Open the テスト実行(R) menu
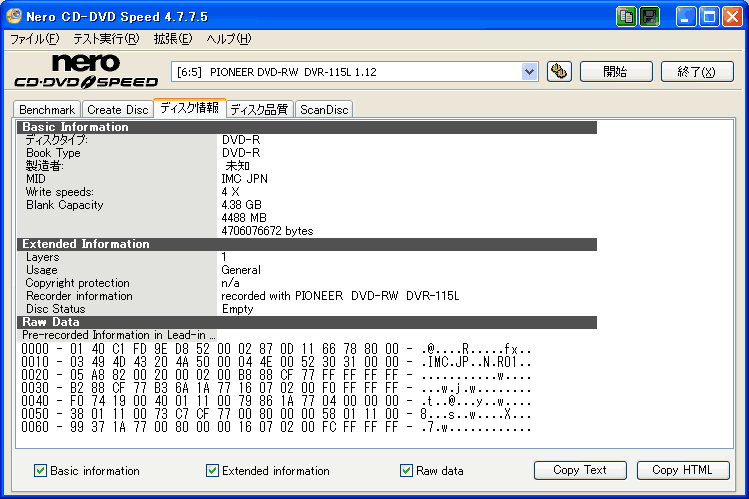The width and height of the screenshot is (749, 499). point(106,39)
